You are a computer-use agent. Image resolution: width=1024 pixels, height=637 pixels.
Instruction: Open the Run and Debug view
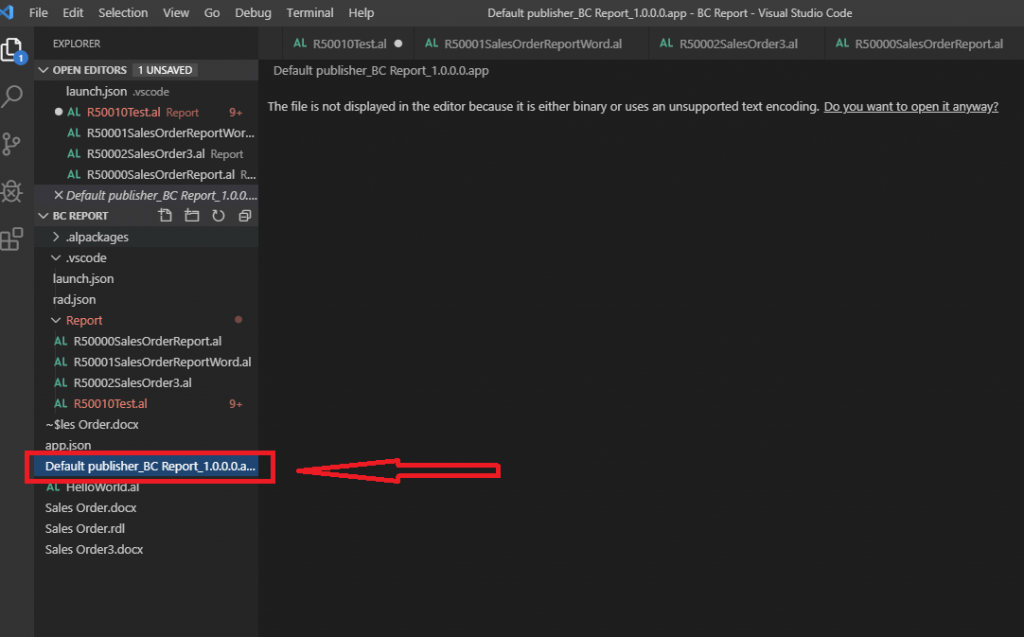(x=13, y=190)
